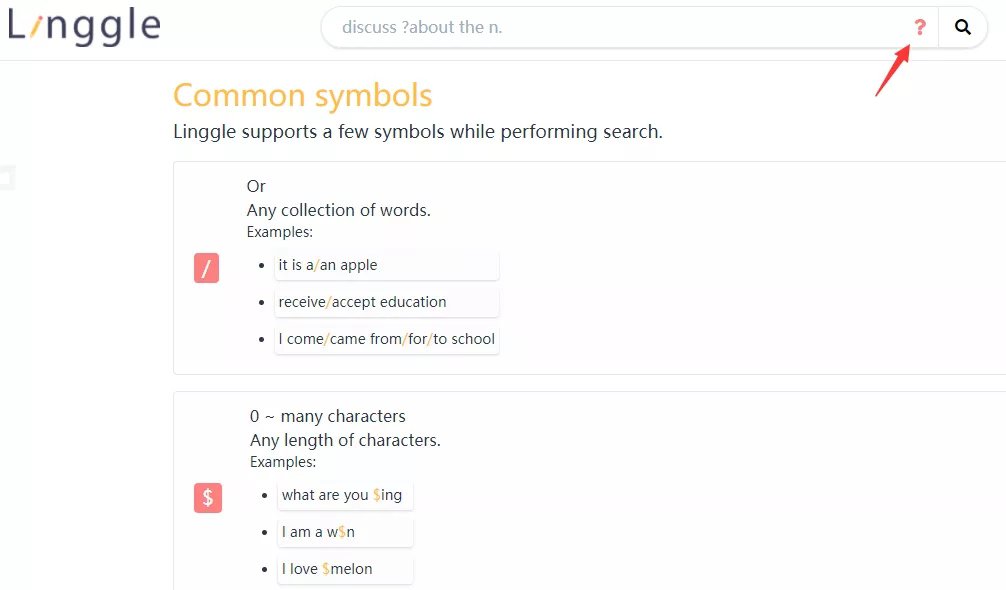
Task: Choose example 'I come/came from/for/to school'
Action: point(387,339)
